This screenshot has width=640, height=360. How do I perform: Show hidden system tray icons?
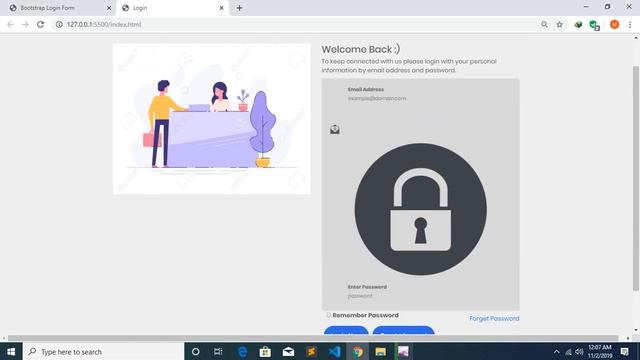click(x=556, y=351)
